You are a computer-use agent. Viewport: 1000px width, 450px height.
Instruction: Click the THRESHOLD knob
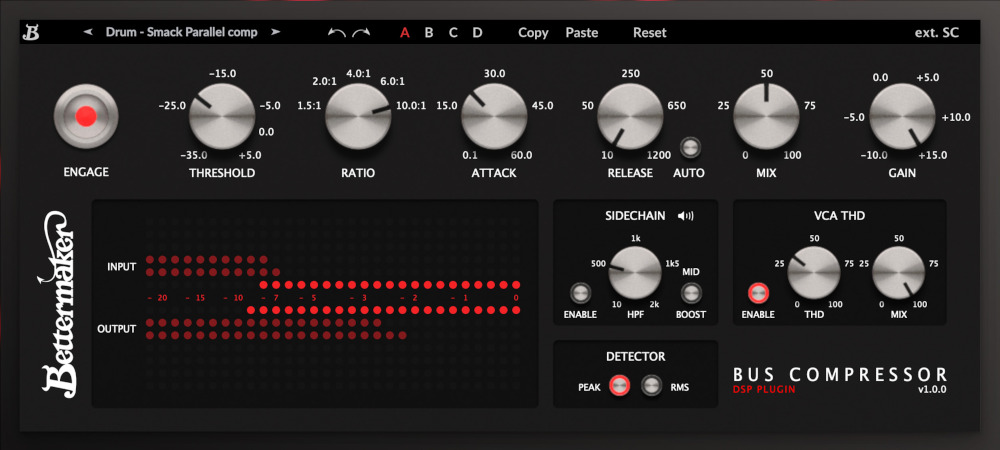coord(222,117)
